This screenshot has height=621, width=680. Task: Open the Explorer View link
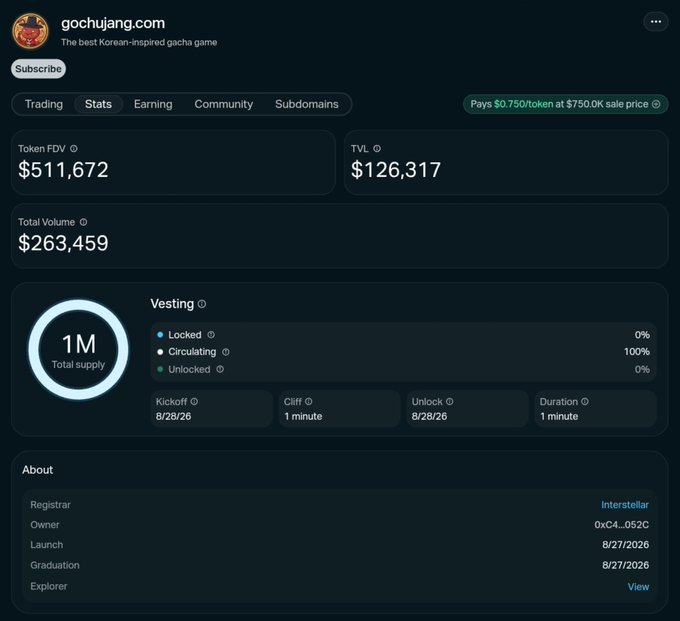pos(638,587)
